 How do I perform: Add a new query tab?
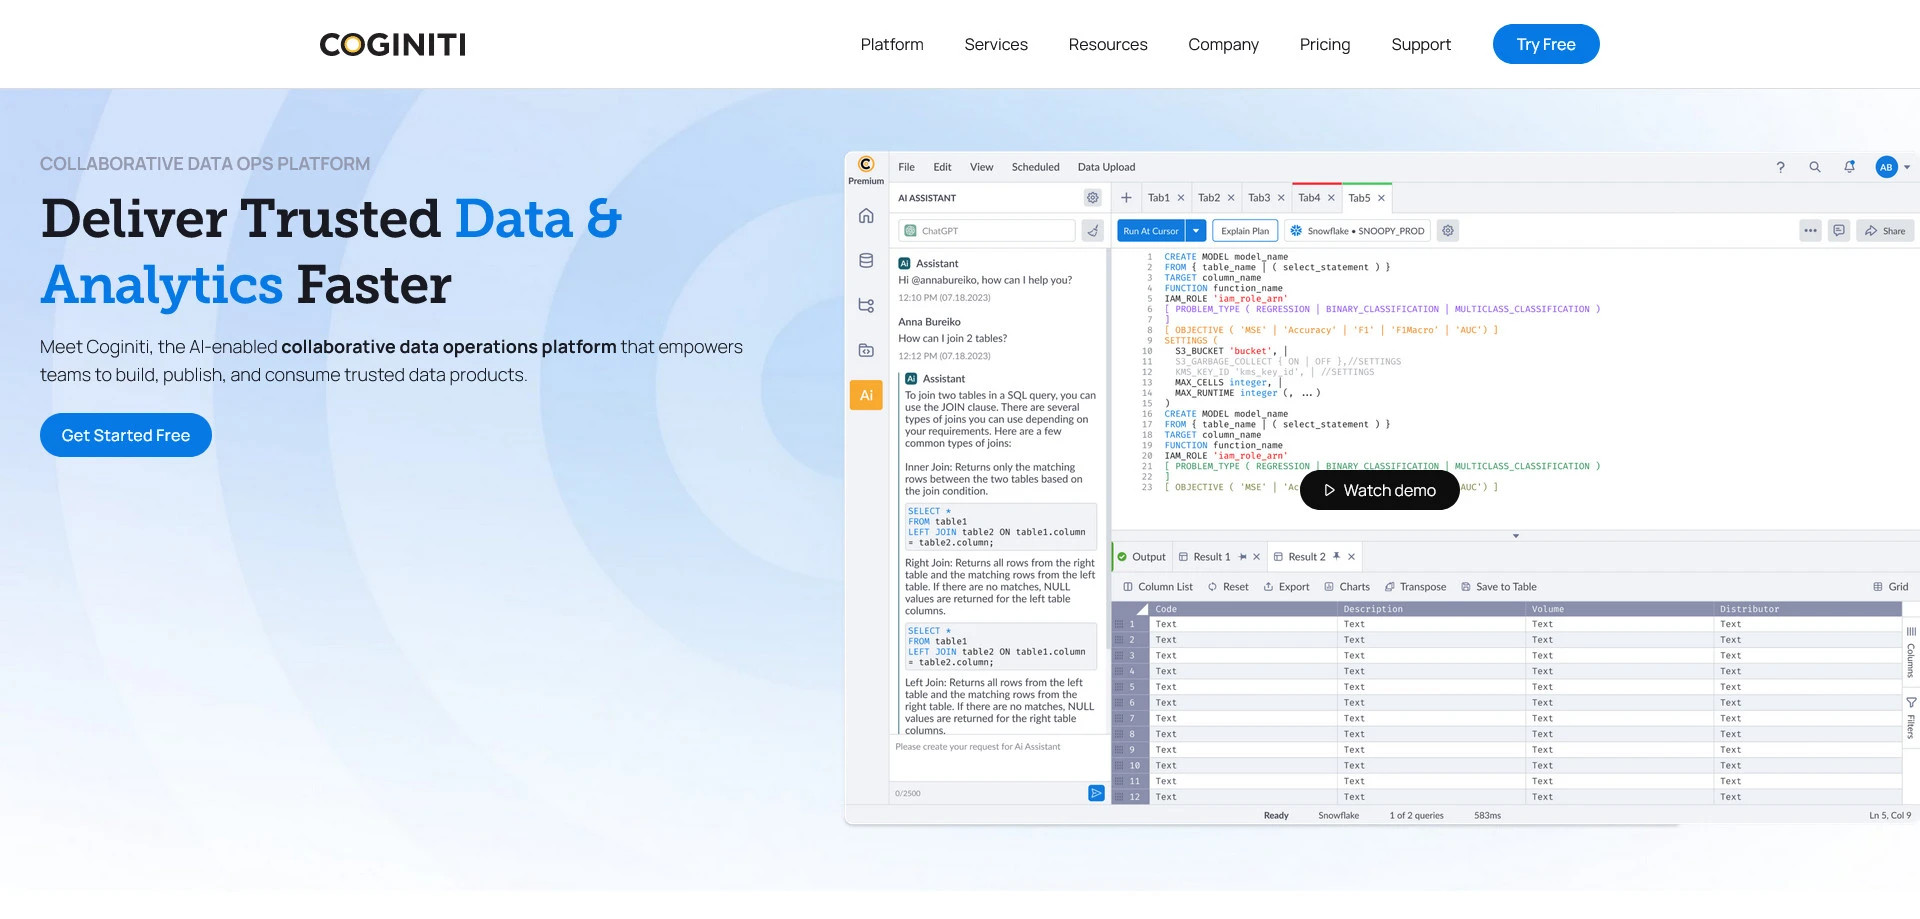pyautogui.click(x=1126, y=198)
